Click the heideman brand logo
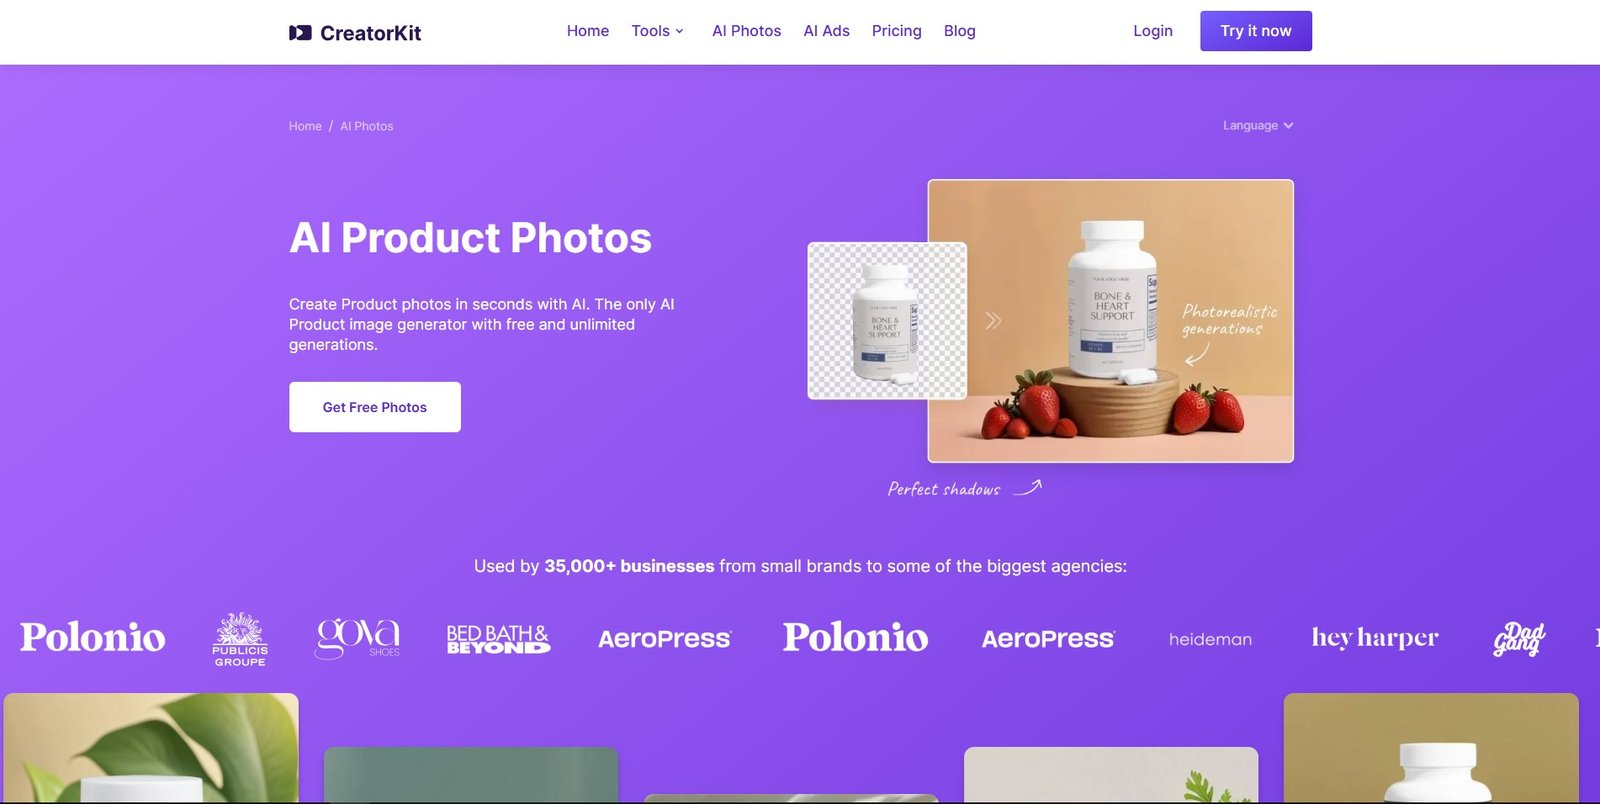Image resolution: width=1600 pixels, height=804 pixels. [1210, 639]
